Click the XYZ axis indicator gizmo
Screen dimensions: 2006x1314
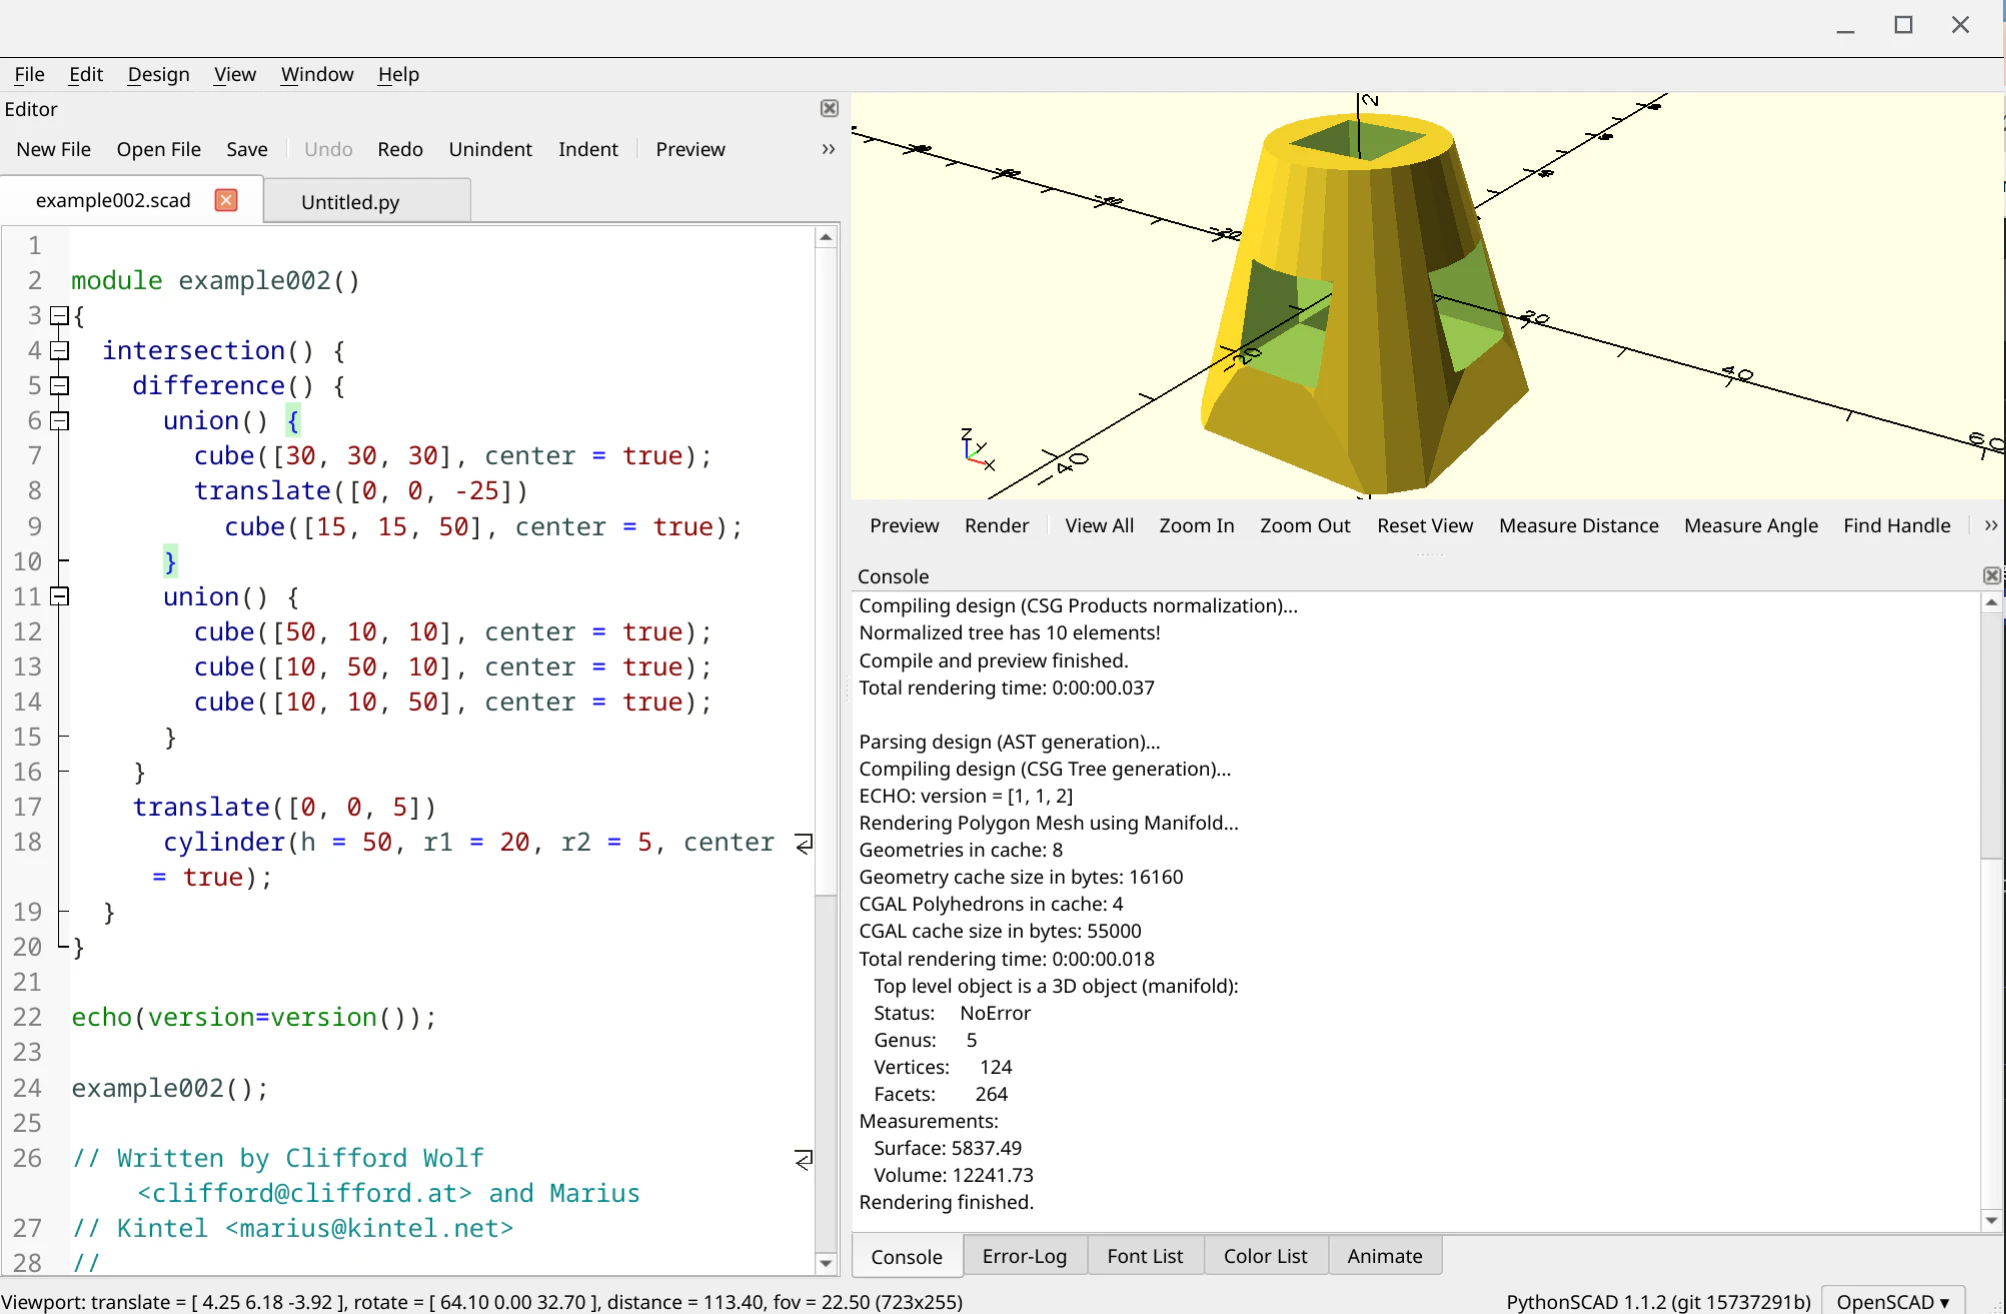pos(976,450)
